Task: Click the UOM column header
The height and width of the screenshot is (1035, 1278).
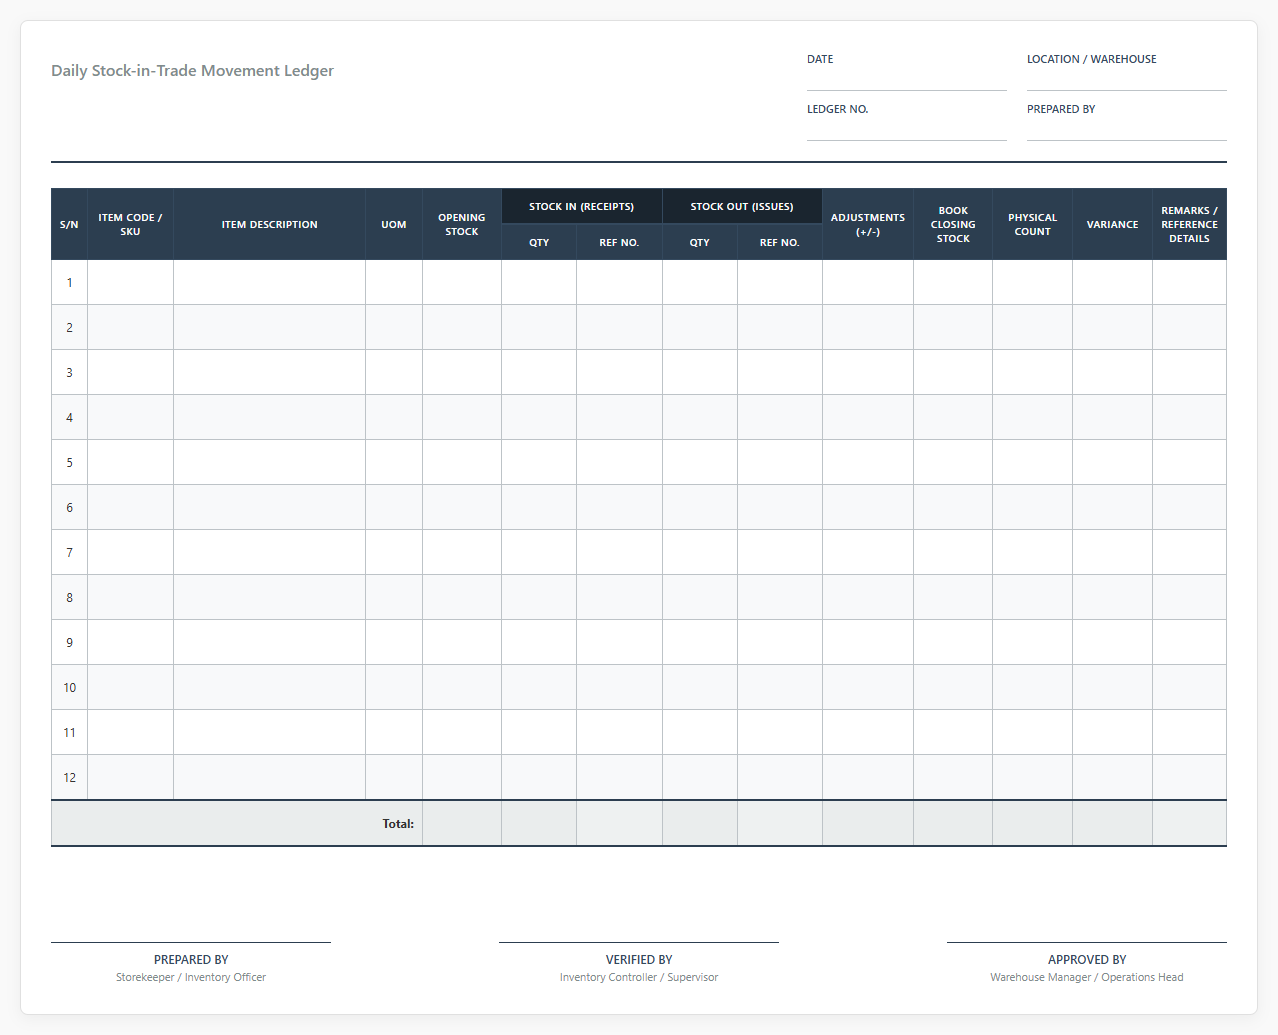Action: point(394,224)
